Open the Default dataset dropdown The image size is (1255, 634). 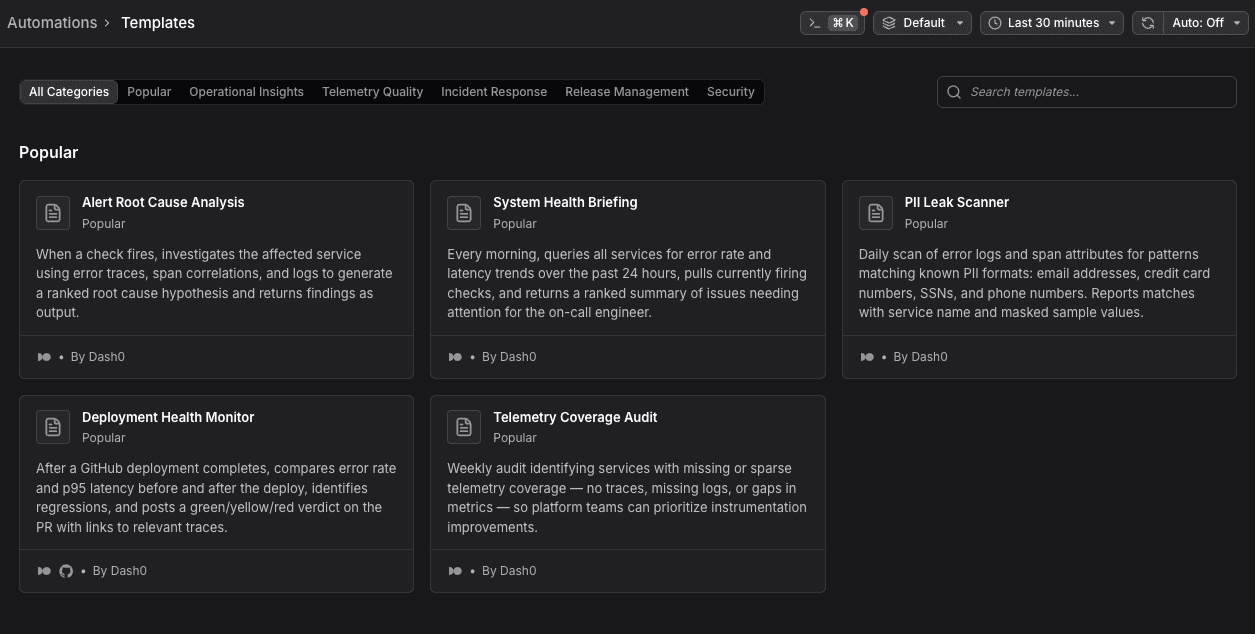click(922, 23)
